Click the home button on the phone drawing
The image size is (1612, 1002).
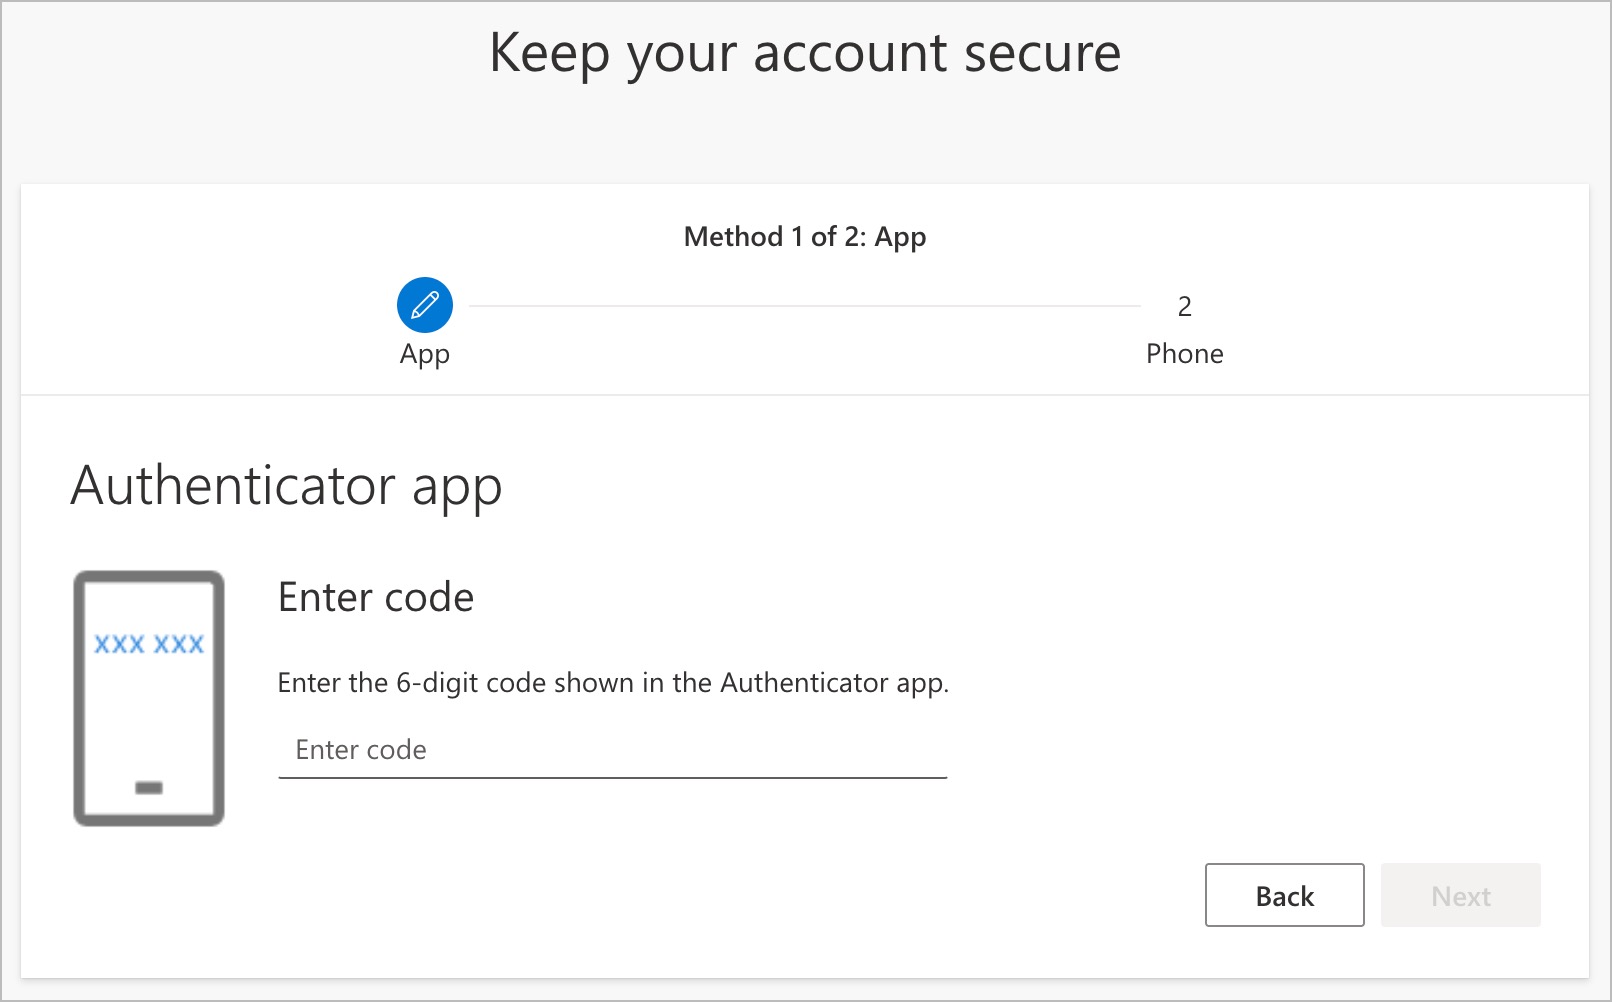(x=150, y=789)
